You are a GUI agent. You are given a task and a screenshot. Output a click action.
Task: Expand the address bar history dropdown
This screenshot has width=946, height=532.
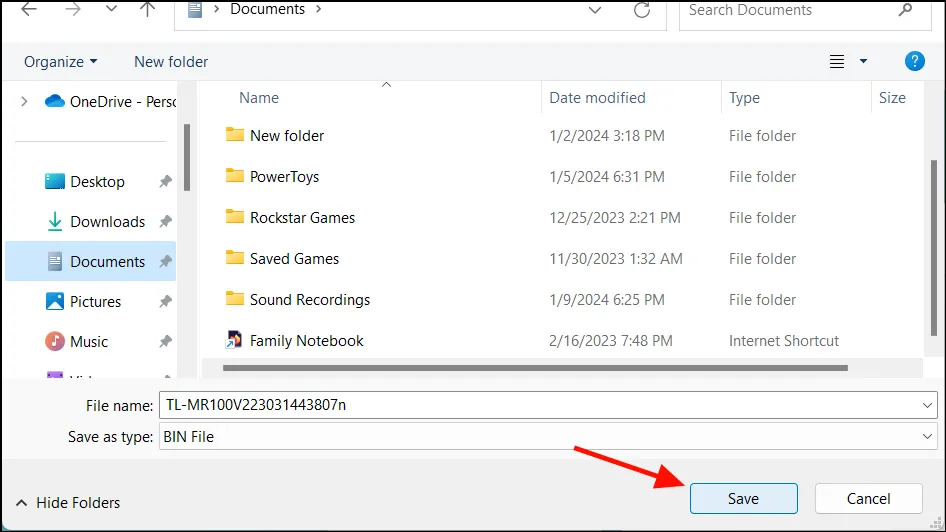(x=595, y=10)
